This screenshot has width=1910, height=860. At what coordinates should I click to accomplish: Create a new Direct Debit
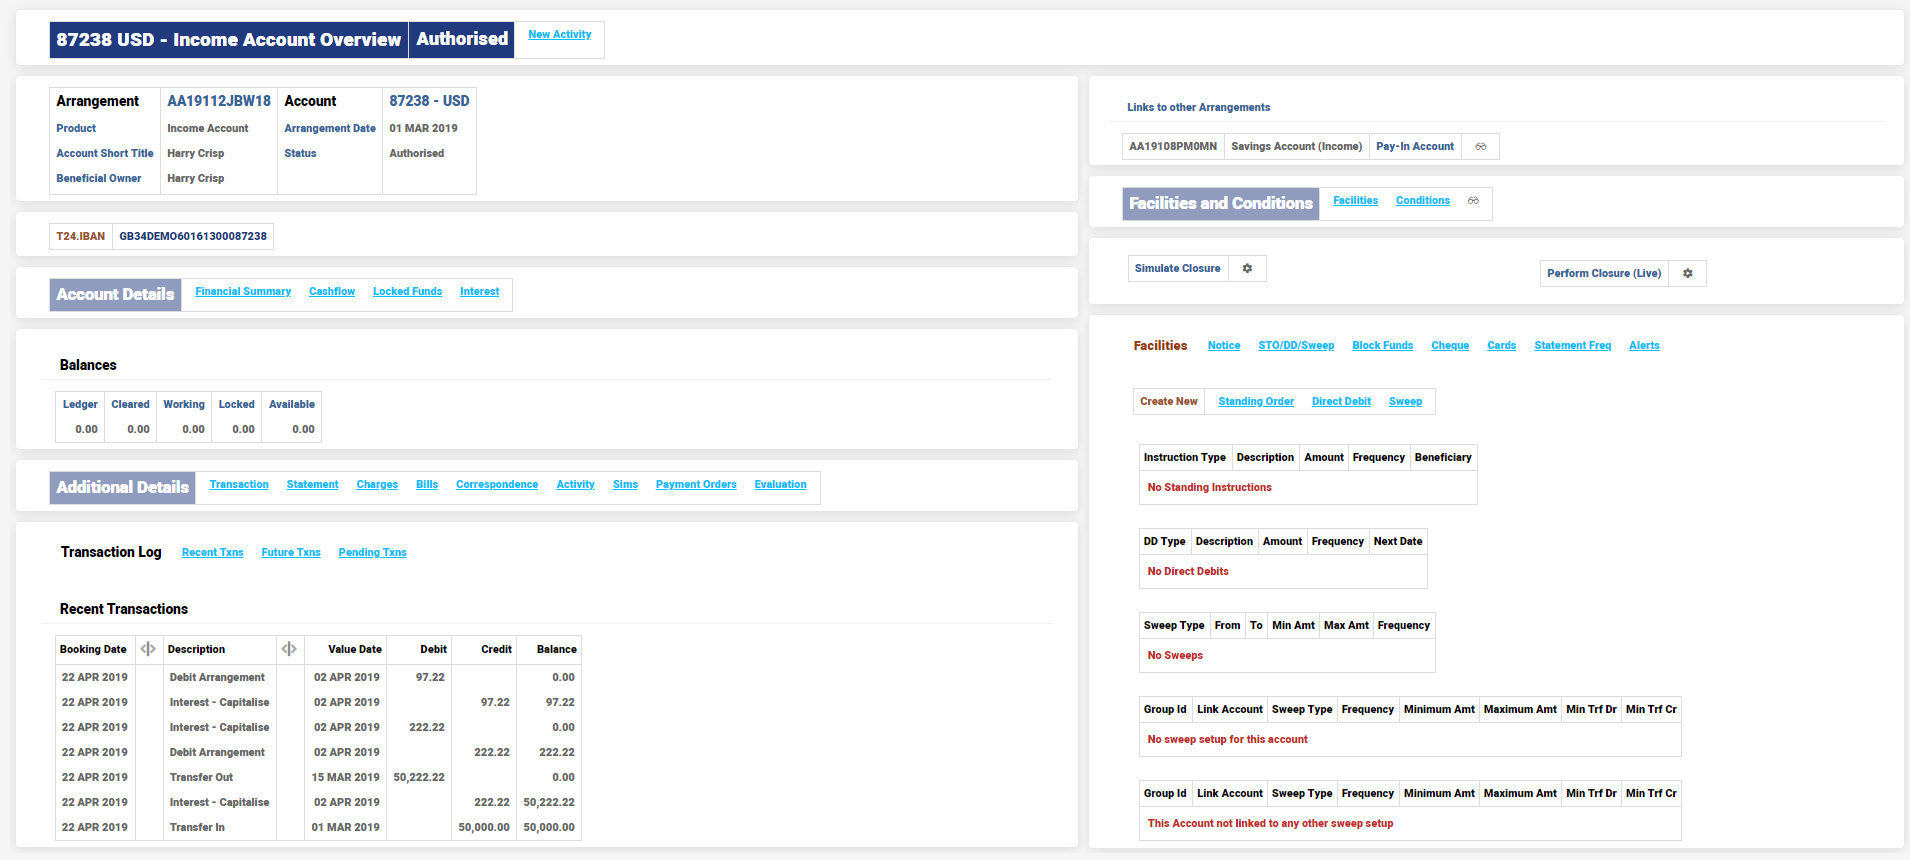tap(1341, 402)
